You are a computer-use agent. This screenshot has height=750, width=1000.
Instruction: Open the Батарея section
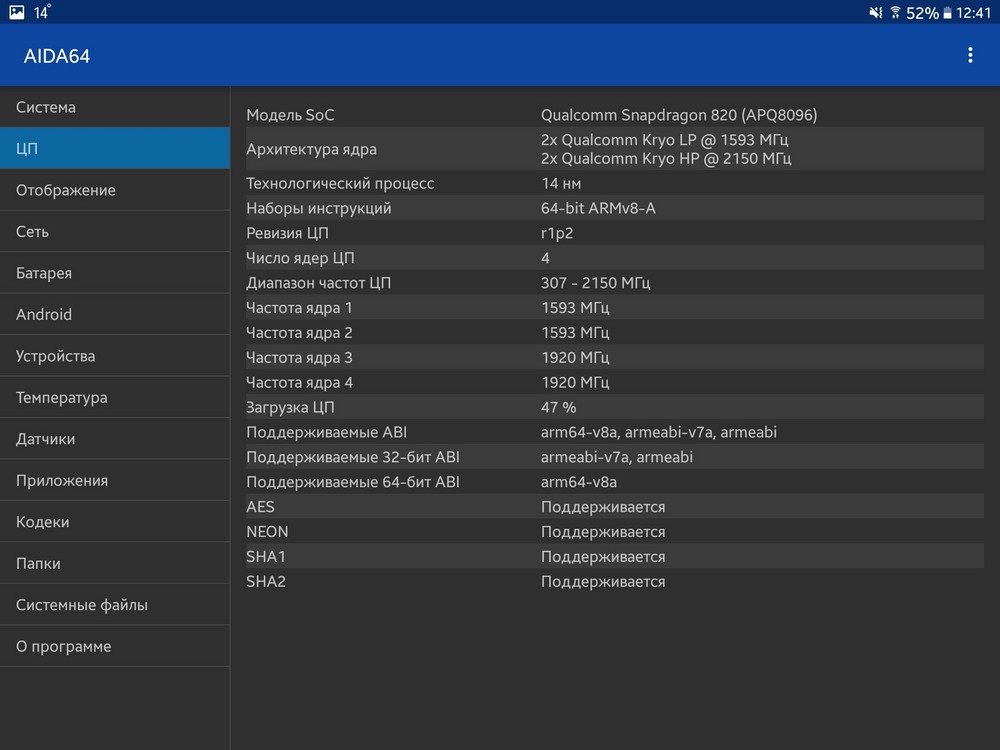coord(115,273)
